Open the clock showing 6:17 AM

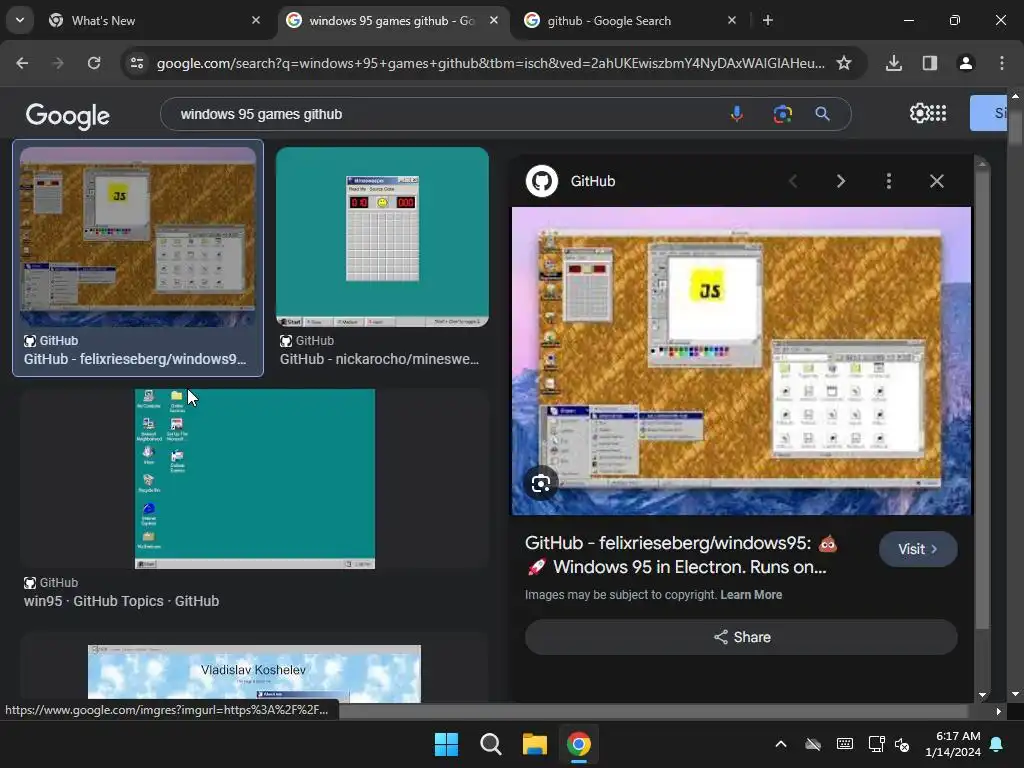[x=953, y=744]
